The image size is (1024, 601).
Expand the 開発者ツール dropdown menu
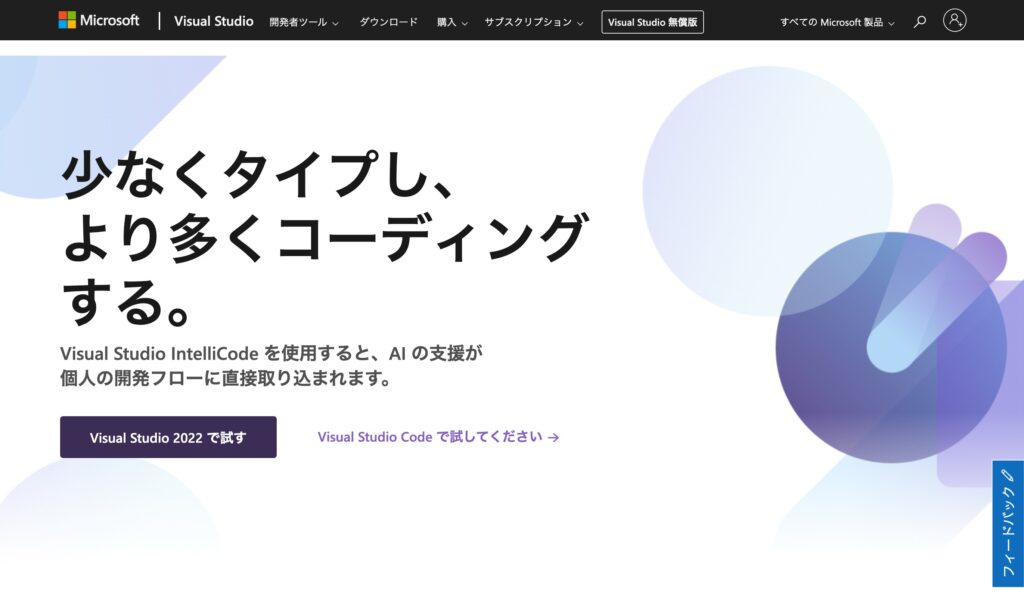coord(304,22)
